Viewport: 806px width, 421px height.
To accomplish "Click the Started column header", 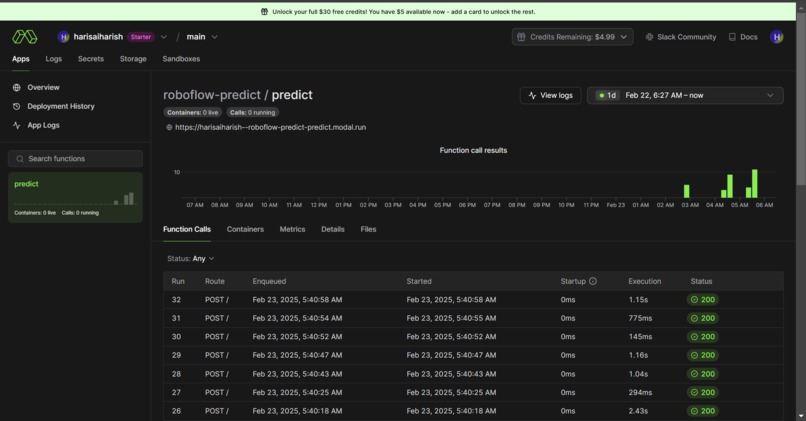I will coord(419,281).
